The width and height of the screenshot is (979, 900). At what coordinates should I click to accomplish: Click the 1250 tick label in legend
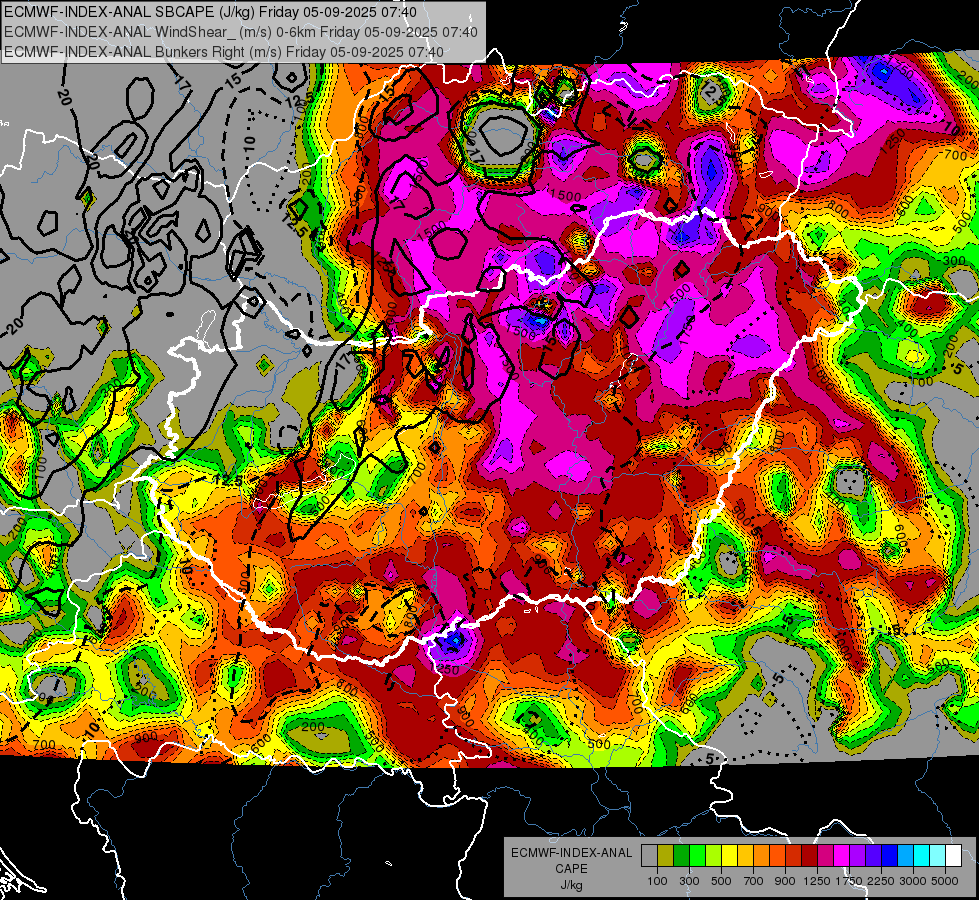817,881
